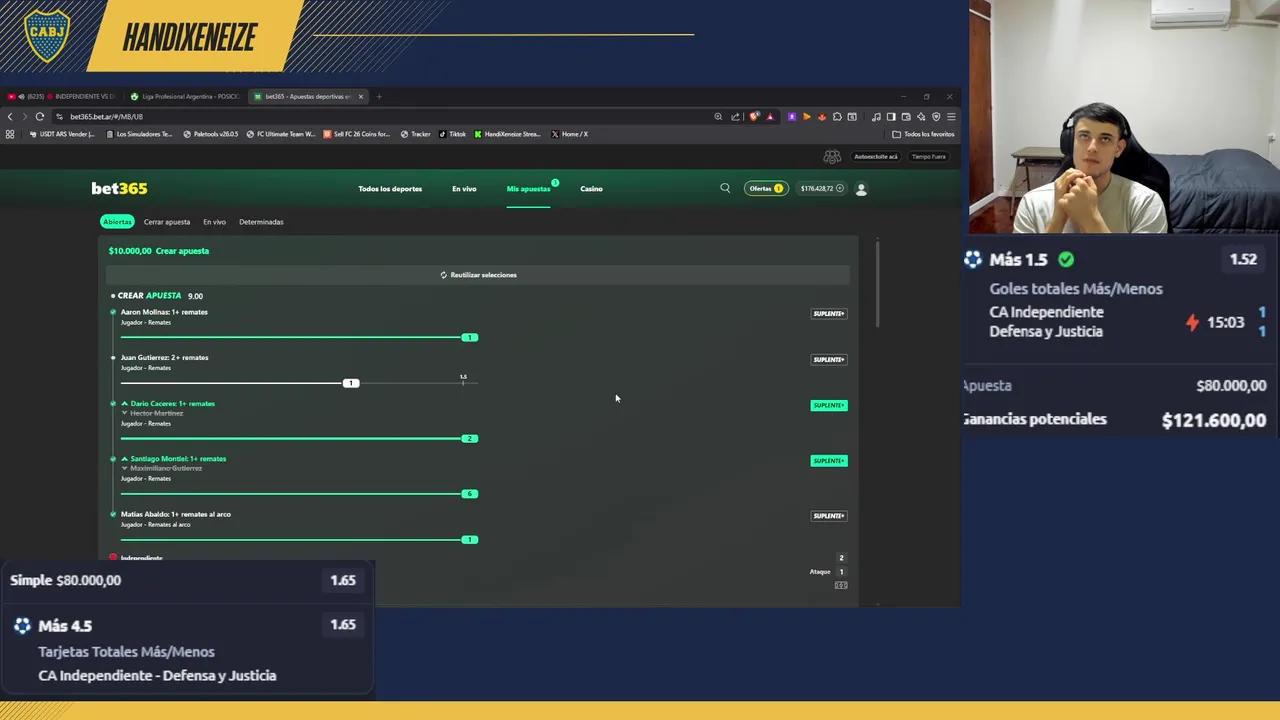The width and height of the screenshot is (1280, 720).
Task: Open the browser main menu icon
Action: 951,116
